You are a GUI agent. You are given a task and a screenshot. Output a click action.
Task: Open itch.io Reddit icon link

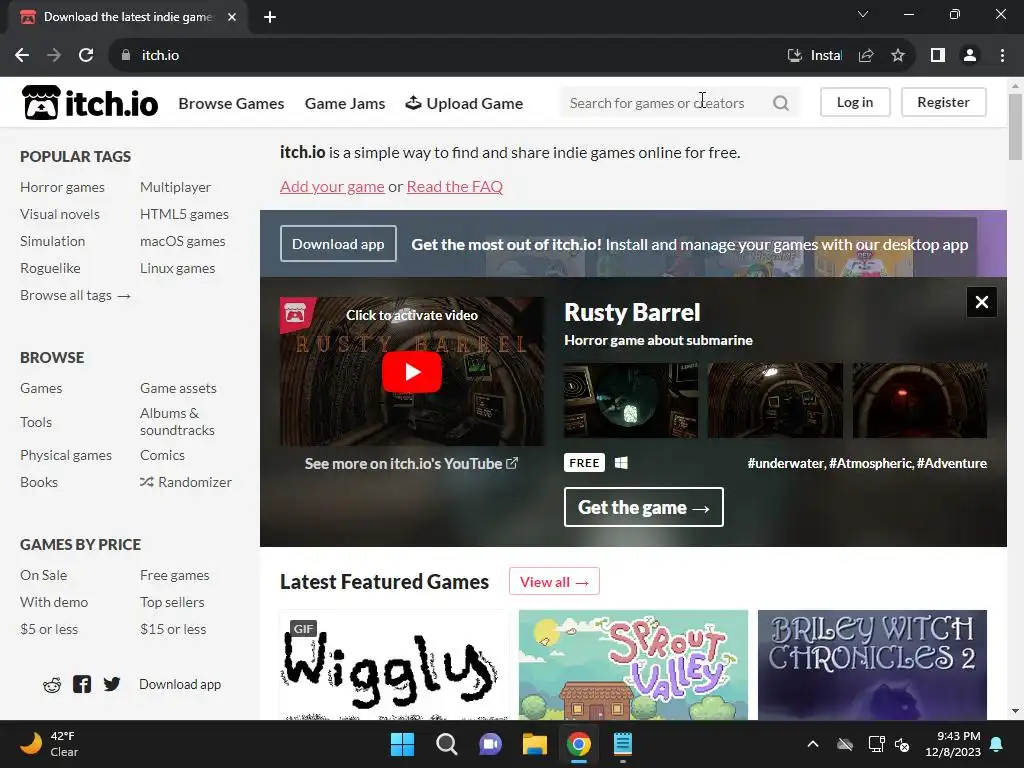52,684
